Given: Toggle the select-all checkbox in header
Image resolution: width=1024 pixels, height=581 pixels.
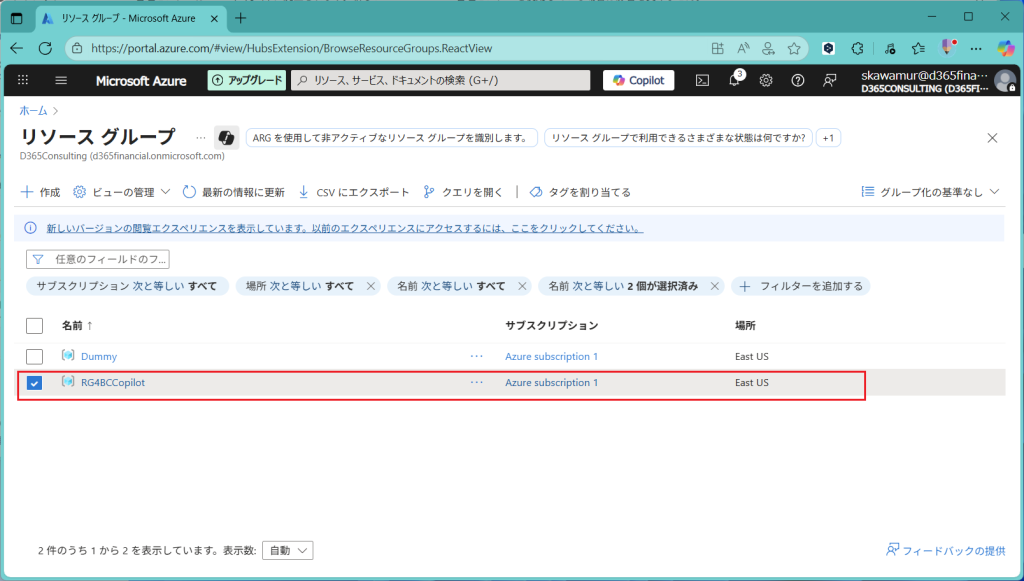Looking at the screenshot, I should (35, 325).
